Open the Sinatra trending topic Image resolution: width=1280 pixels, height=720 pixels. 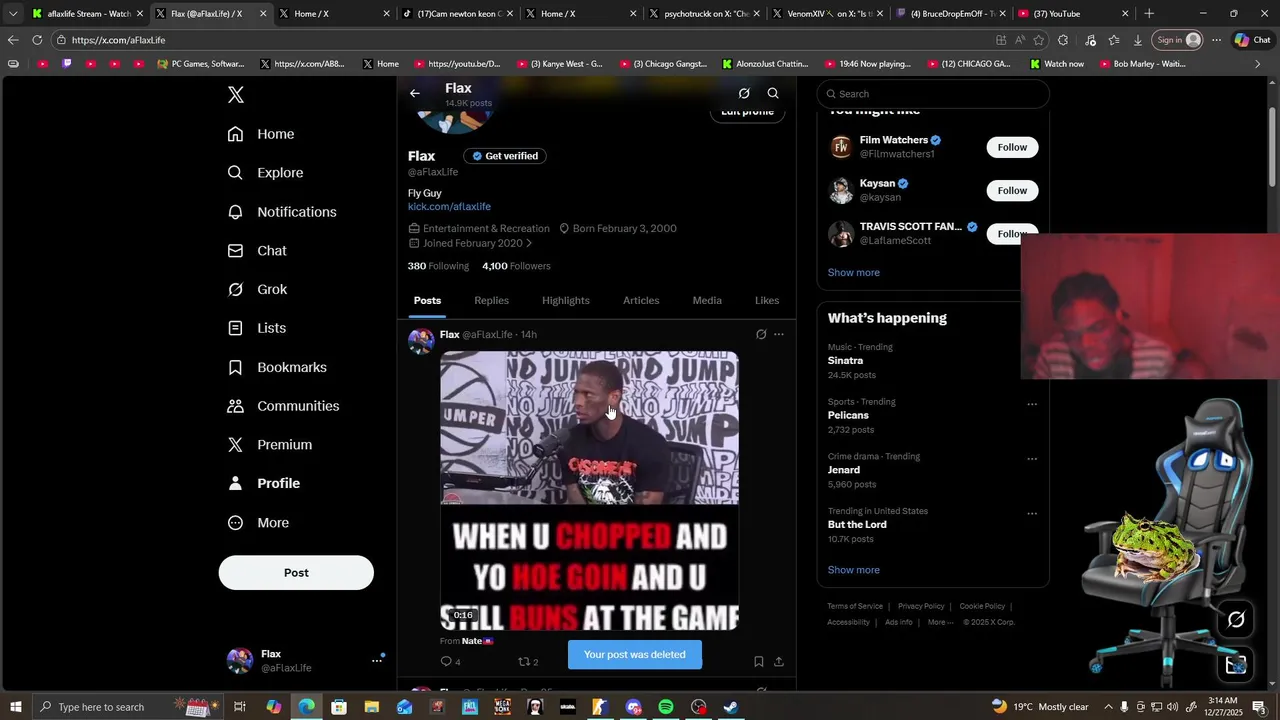point(845,361)
